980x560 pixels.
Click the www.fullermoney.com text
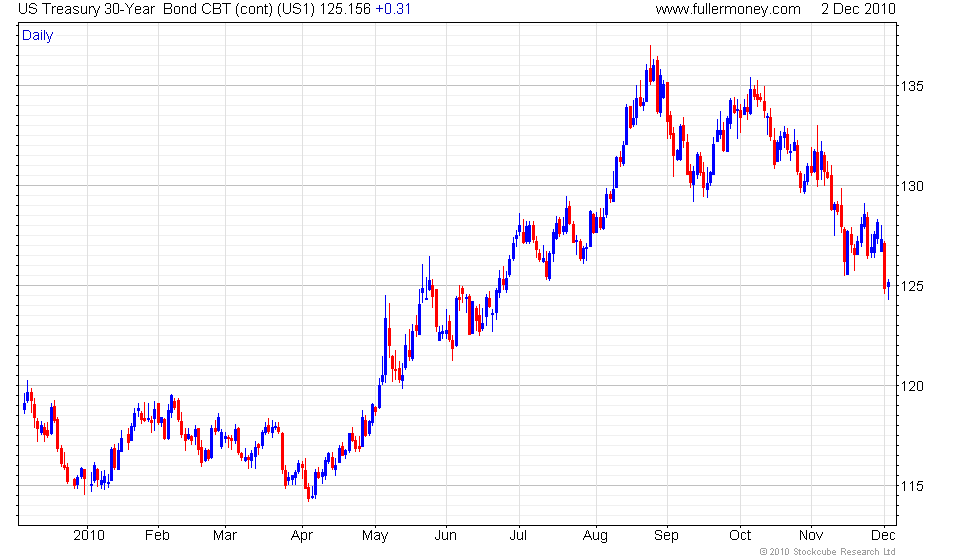click(728, 9)
